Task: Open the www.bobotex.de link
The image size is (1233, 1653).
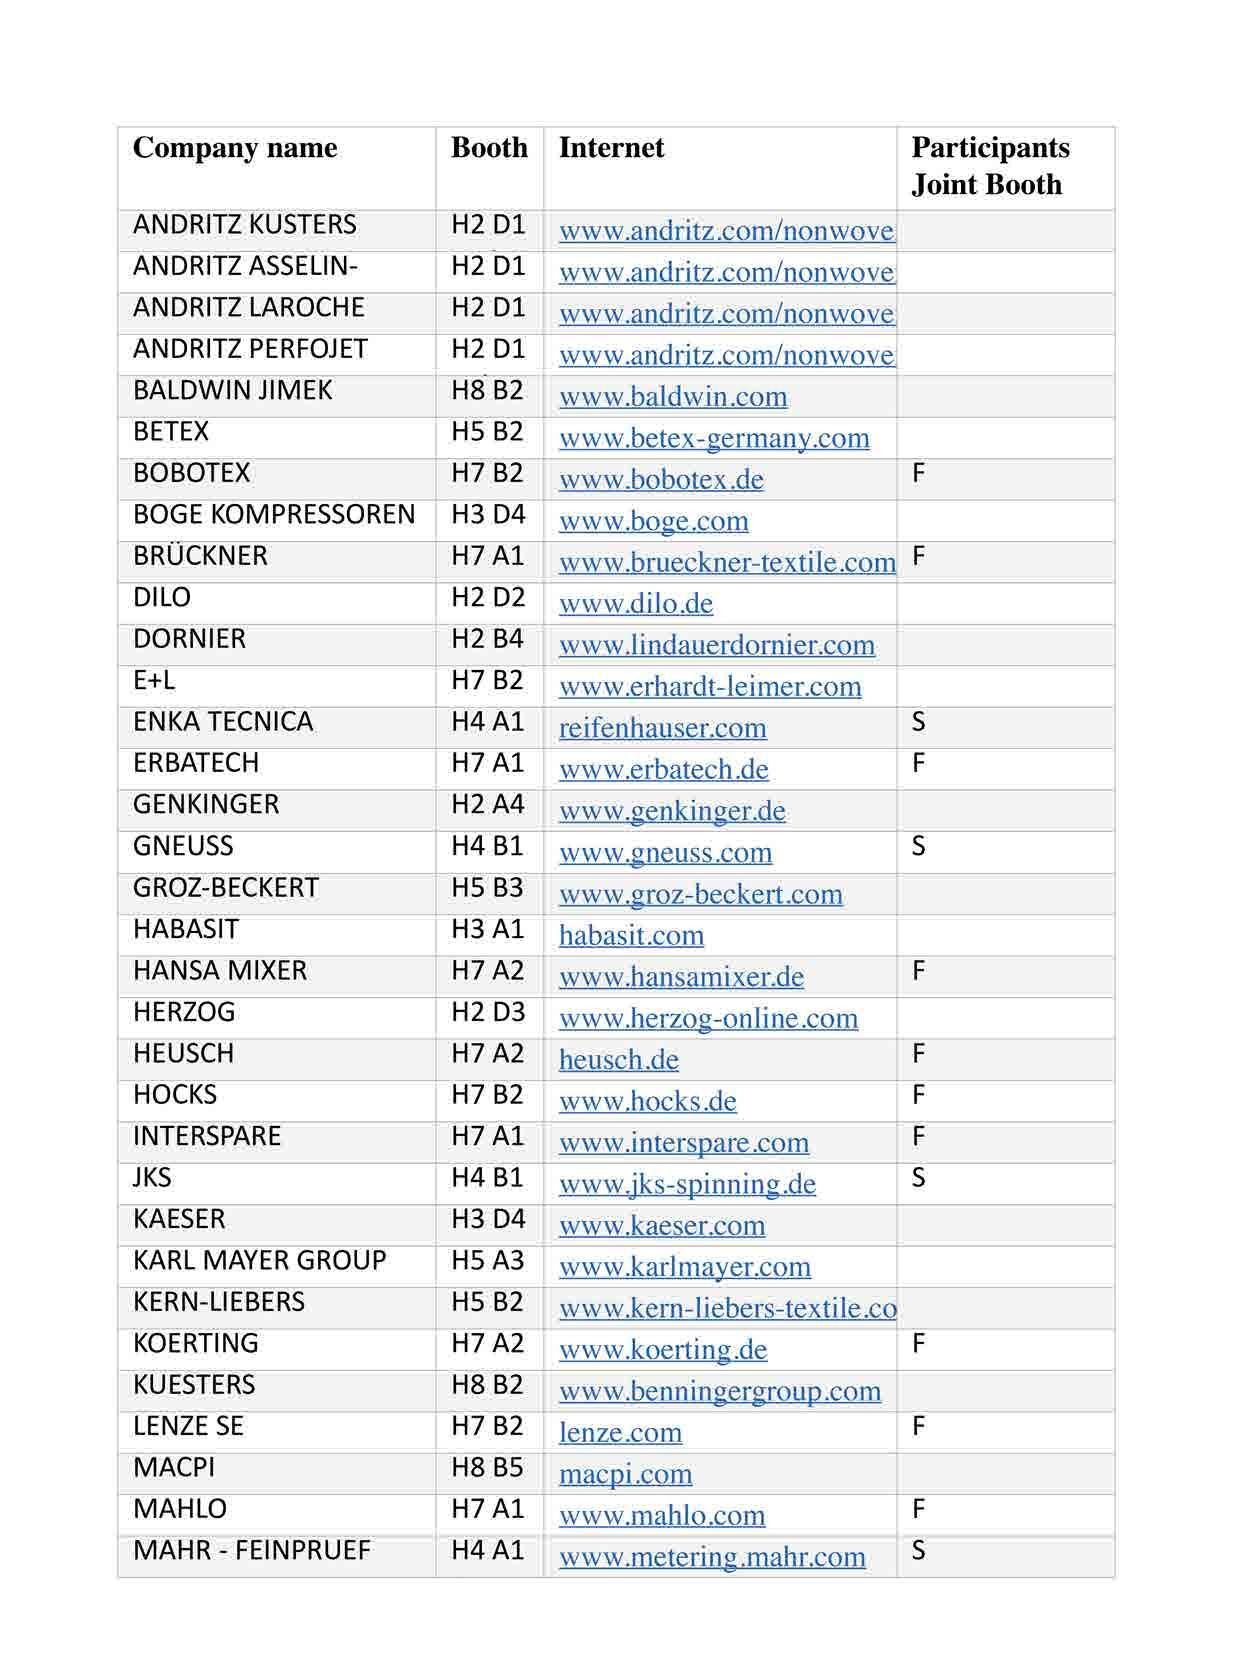Action: pyautogui.click(x=660, y=480)
